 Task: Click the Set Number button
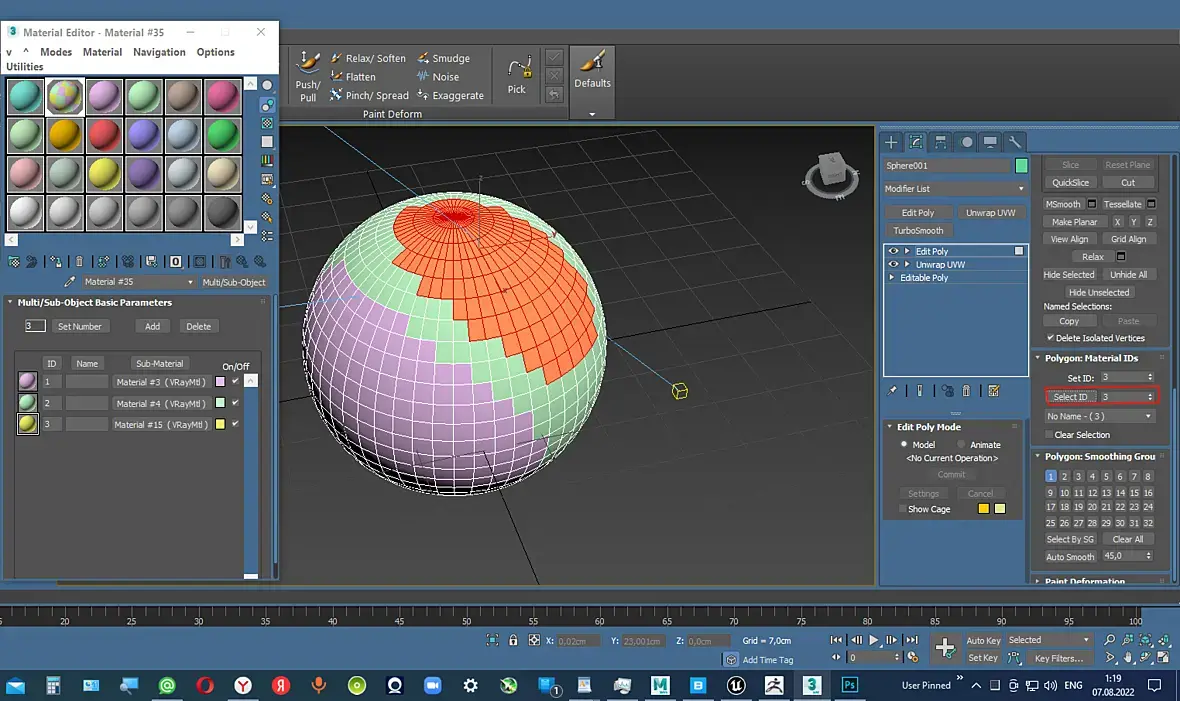[x=79, y=326]
